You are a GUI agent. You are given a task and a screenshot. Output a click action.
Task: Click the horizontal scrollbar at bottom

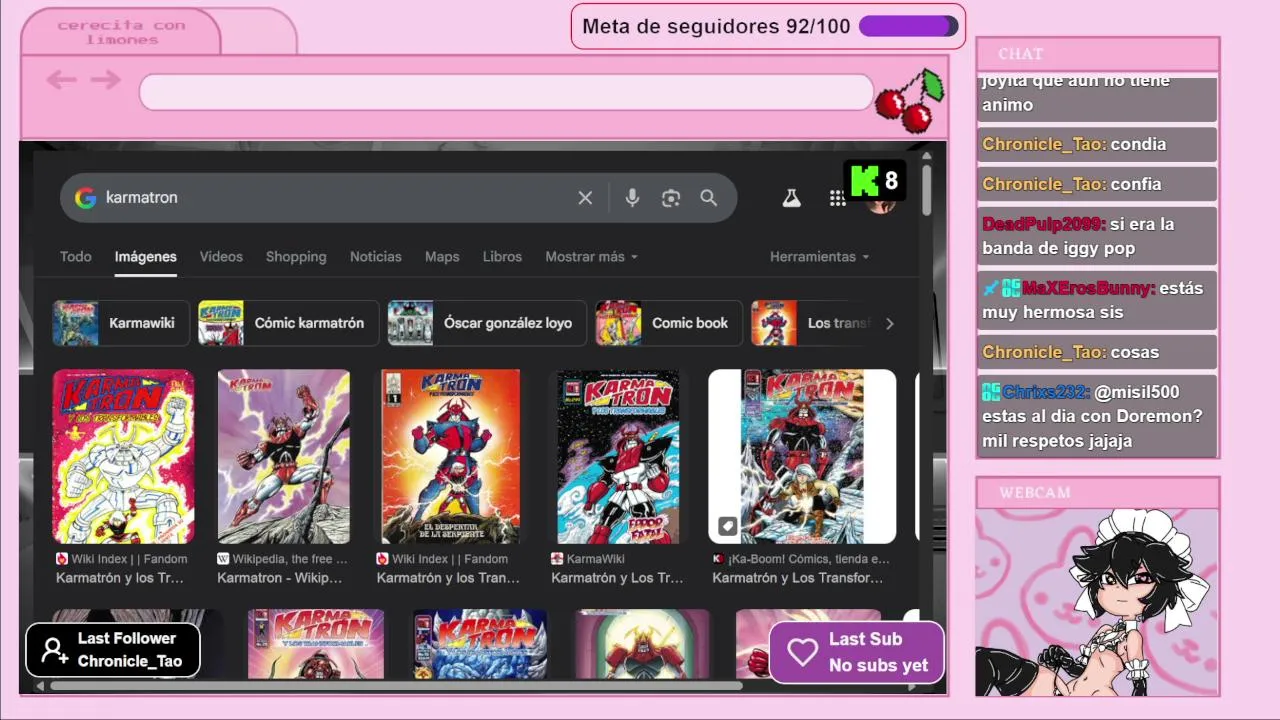(395, 686)
